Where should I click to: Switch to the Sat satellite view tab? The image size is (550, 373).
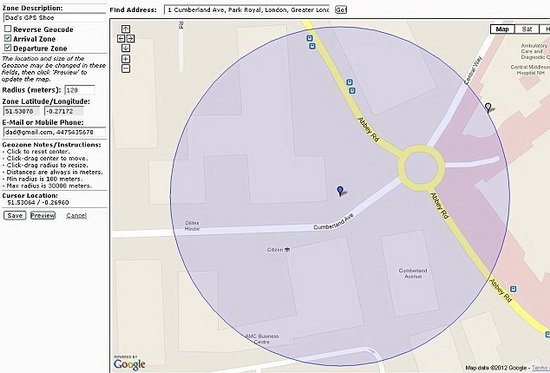coord(527,29)
